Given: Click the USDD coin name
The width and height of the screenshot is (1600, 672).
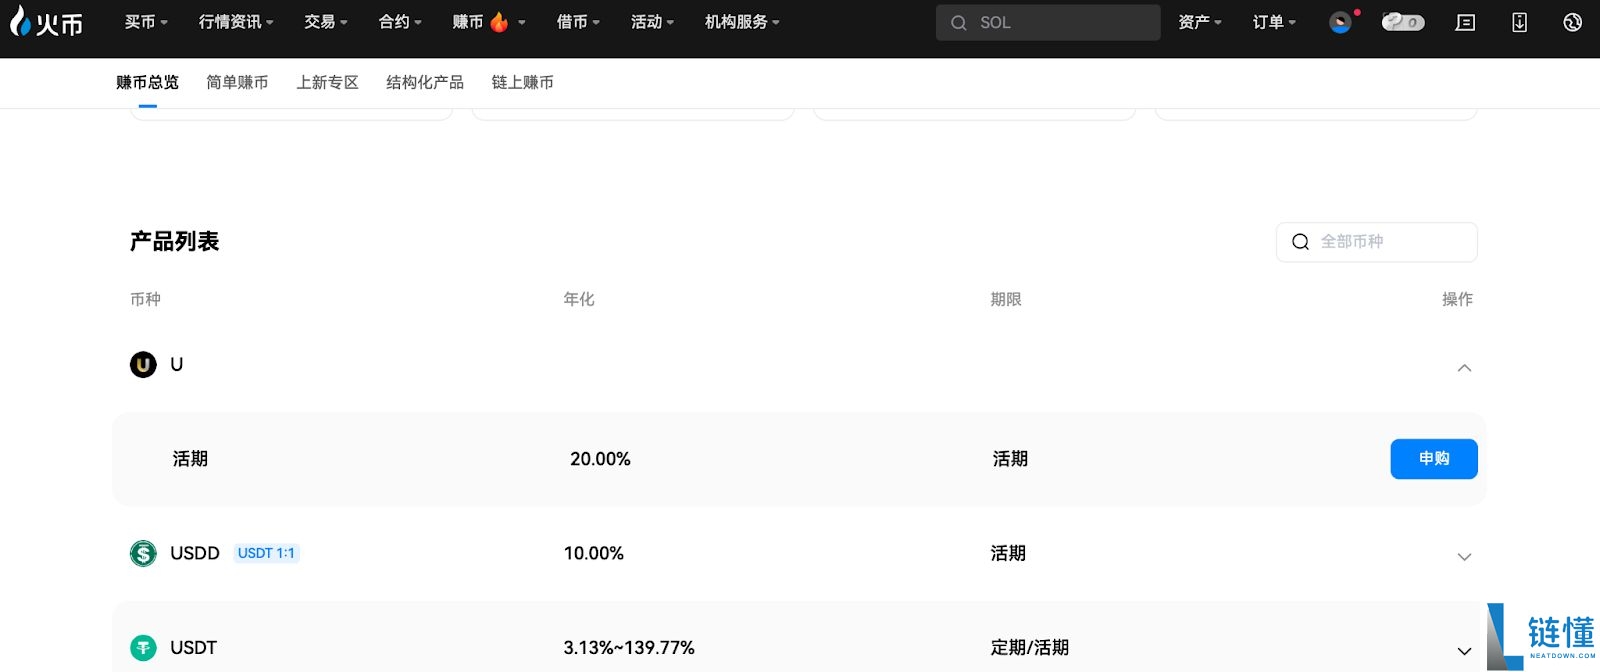Looking at the screenshot, I should click(x=195, y=553).
